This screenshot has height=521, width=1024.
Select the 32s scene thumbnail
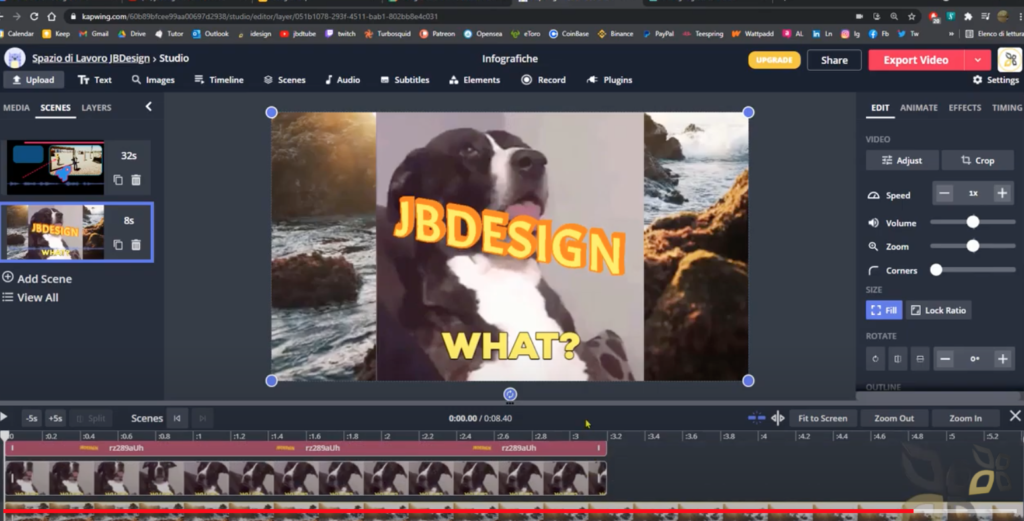(55, 167)
